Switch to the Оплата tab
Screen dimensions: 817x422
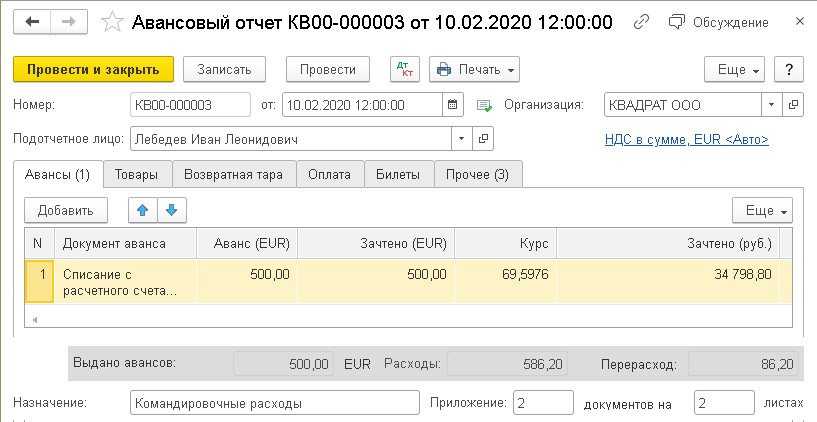click(329, 175)
